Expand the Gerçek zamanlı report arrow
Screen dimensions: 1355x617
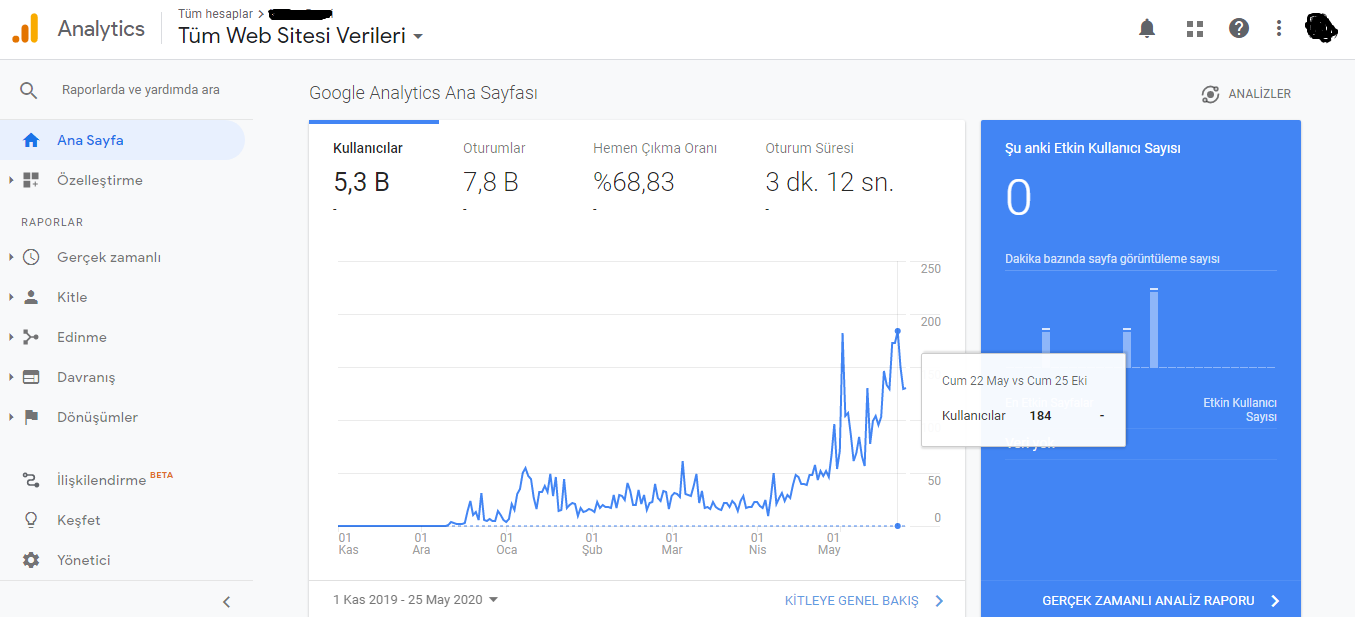pyautogui.click(x=11, y=257)
